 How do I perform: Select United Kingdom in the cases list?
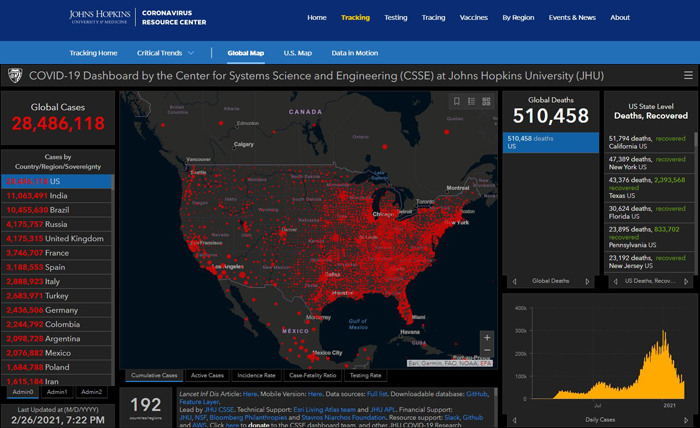coord(56,238)
